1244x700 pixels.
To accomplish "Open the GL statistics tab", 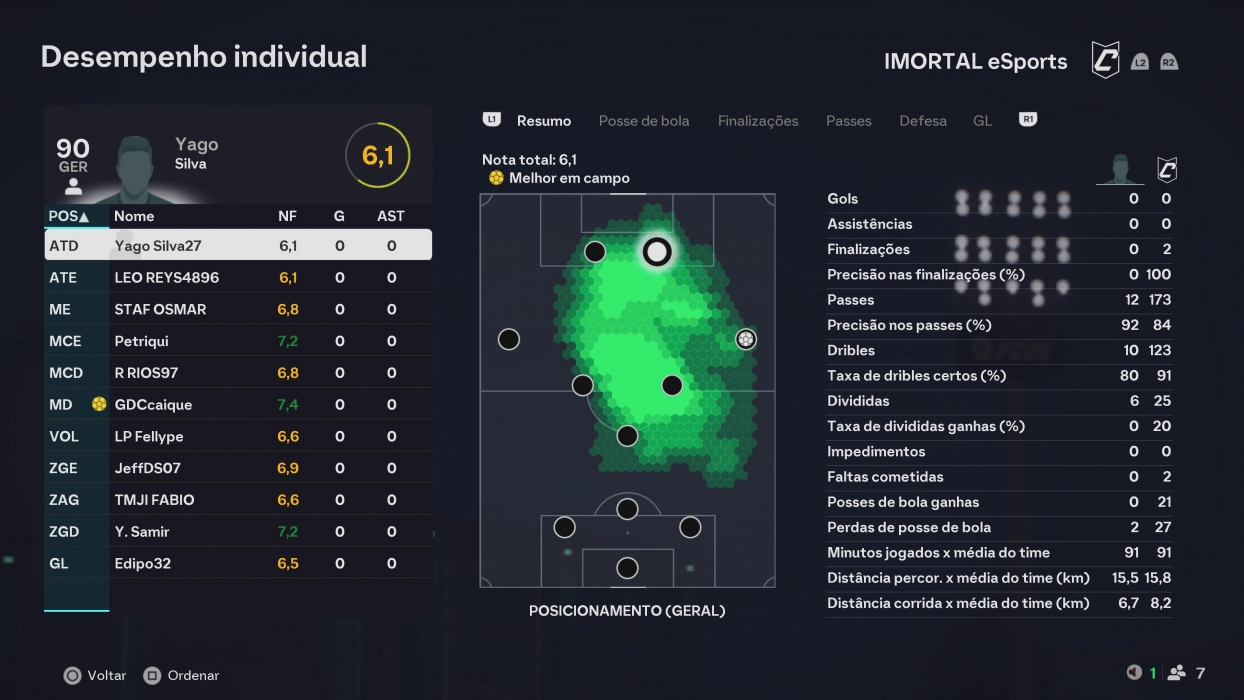I will click(982, 120).
